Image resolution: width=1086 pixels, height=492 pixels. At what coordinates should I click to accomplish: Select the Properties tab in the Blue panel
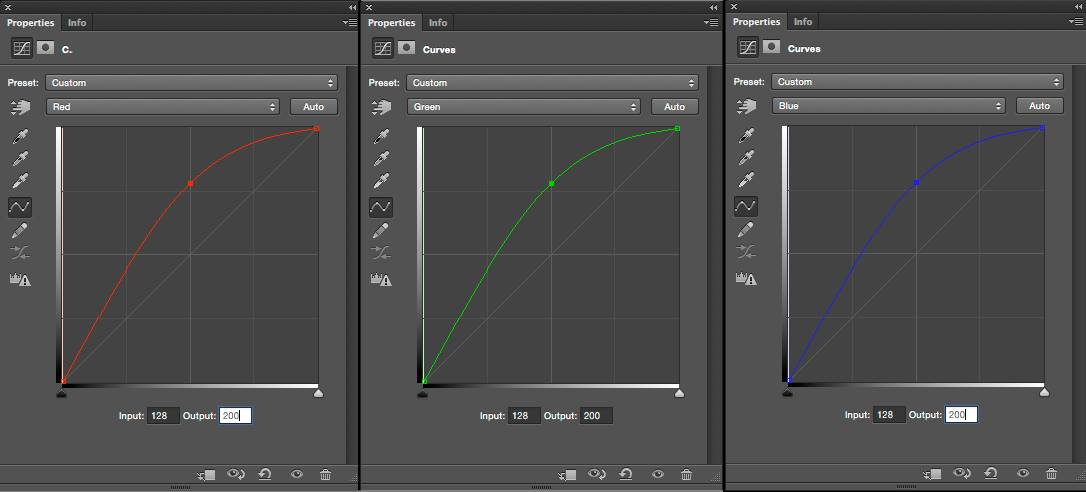click(x=756, y=22)
